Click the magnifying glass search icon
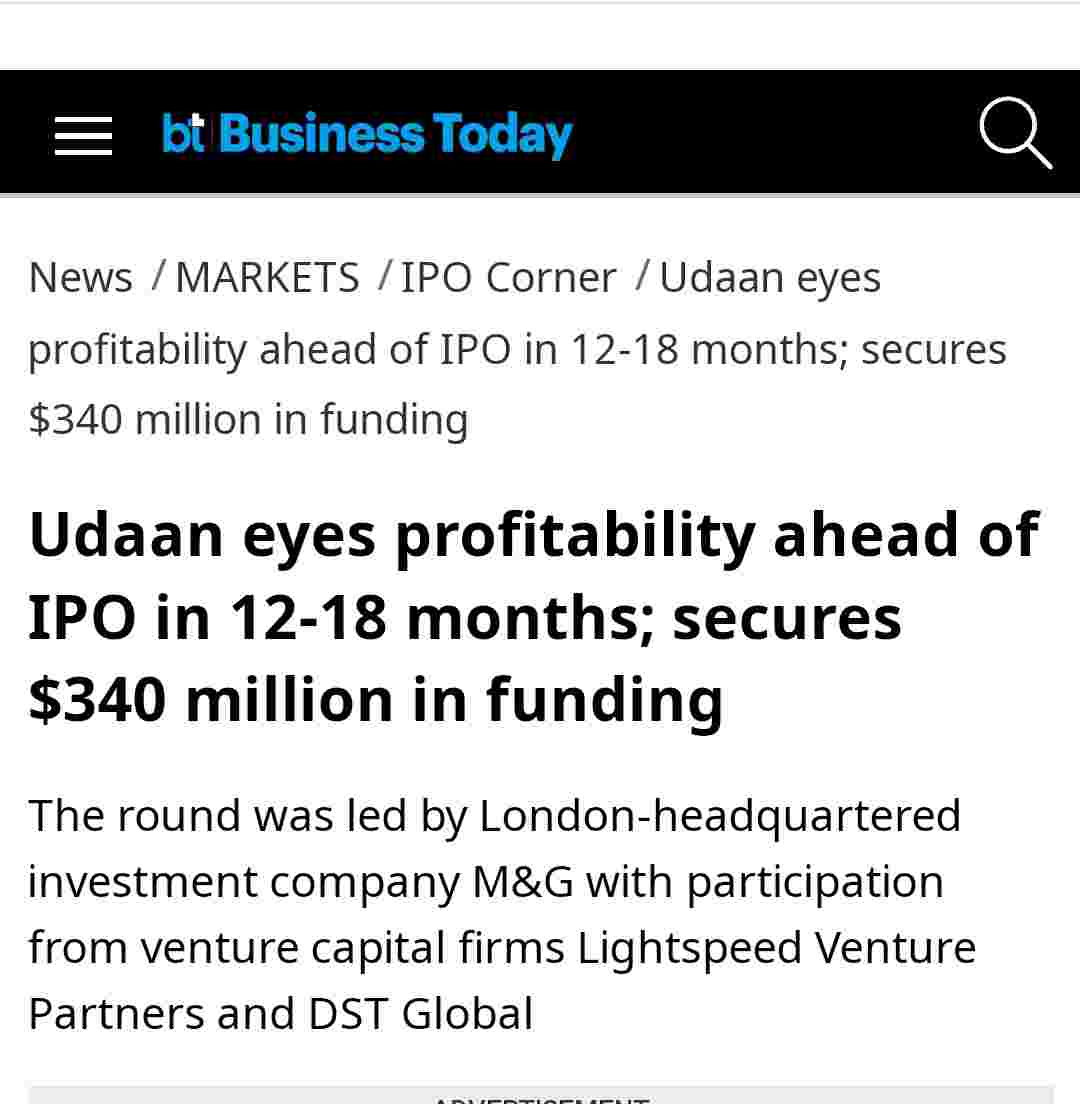The height and width of the screenshot is (1104, 1080). tap(1015, 133)
